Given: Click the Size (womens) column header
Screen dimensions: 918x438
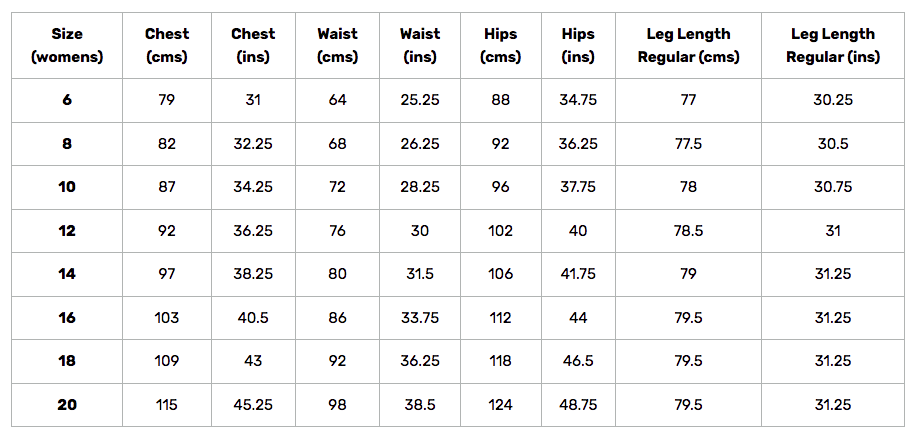Looking at the screenshot, I should tap(67, 46).
